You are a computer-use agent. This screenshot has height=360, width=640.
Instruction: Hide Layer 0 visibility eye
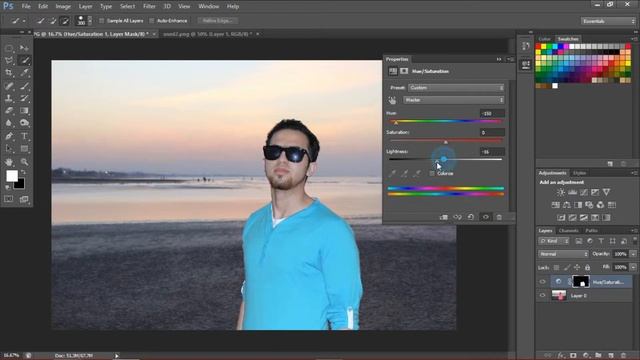tap(543, 296)
